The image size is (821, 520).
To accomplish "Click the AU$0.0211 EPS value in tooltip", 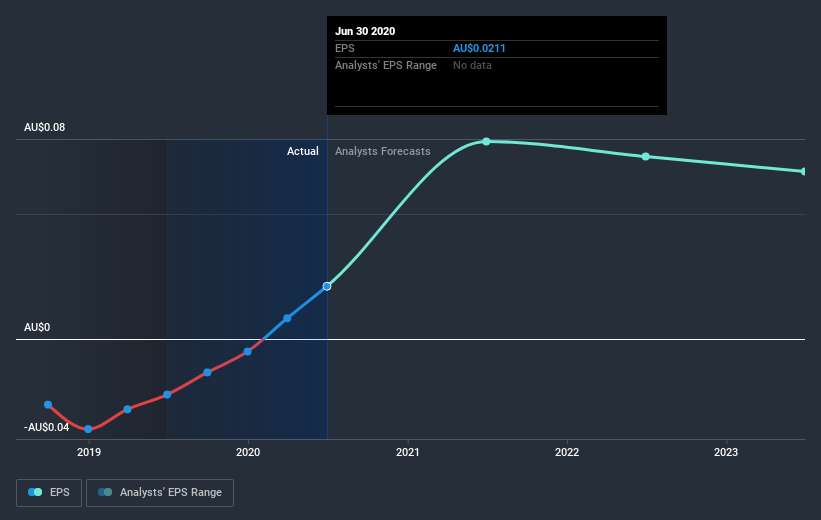I will 479,48.
